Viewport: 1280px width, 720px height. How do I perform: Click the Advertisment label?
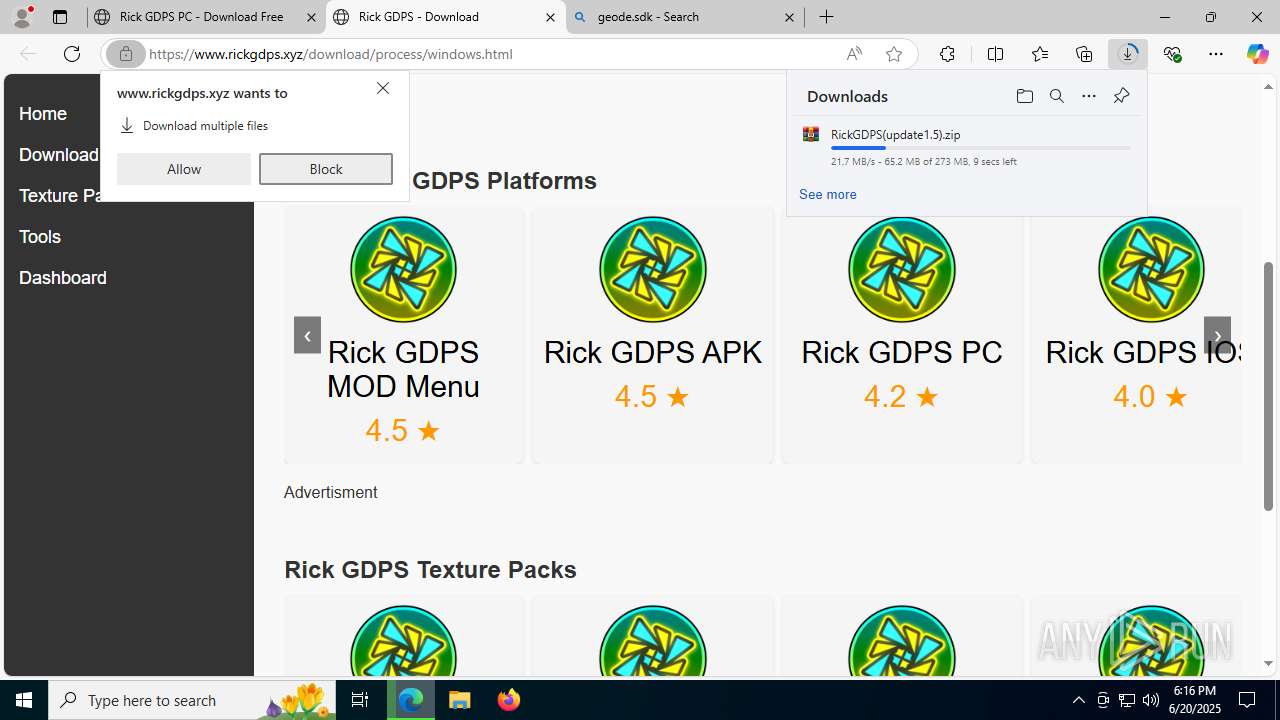point(330,492)
